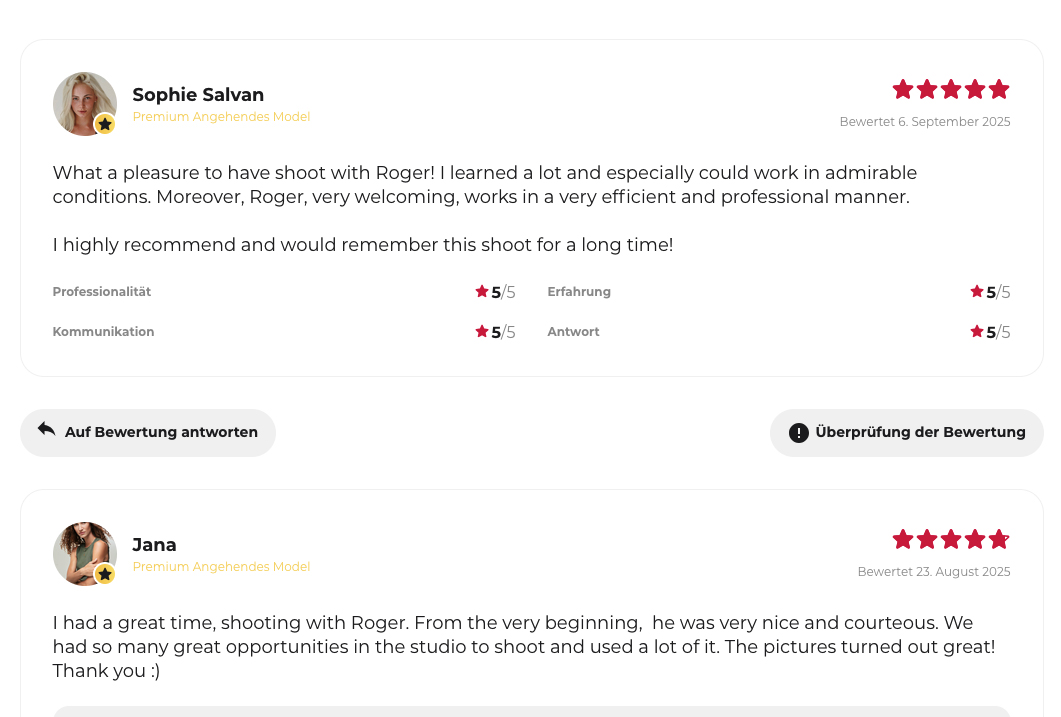This screenshot has width=1061, height=717.
Task: Open Sophie Salvan's profile name link
Action: (x=198, y=95)
